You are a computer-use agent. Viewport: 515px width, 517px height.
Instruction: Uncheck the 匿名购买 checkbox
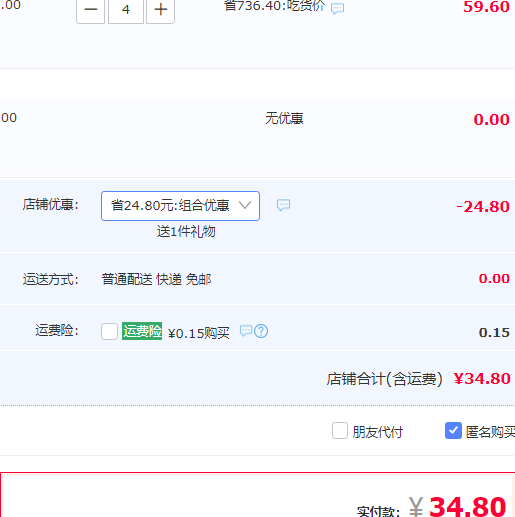(x=453, y=431)
